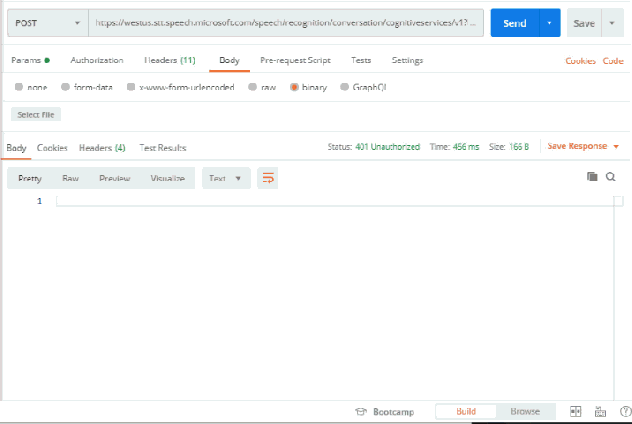Open the help question mark icon
Screen dimensions: 632x424
coord(625,411)
